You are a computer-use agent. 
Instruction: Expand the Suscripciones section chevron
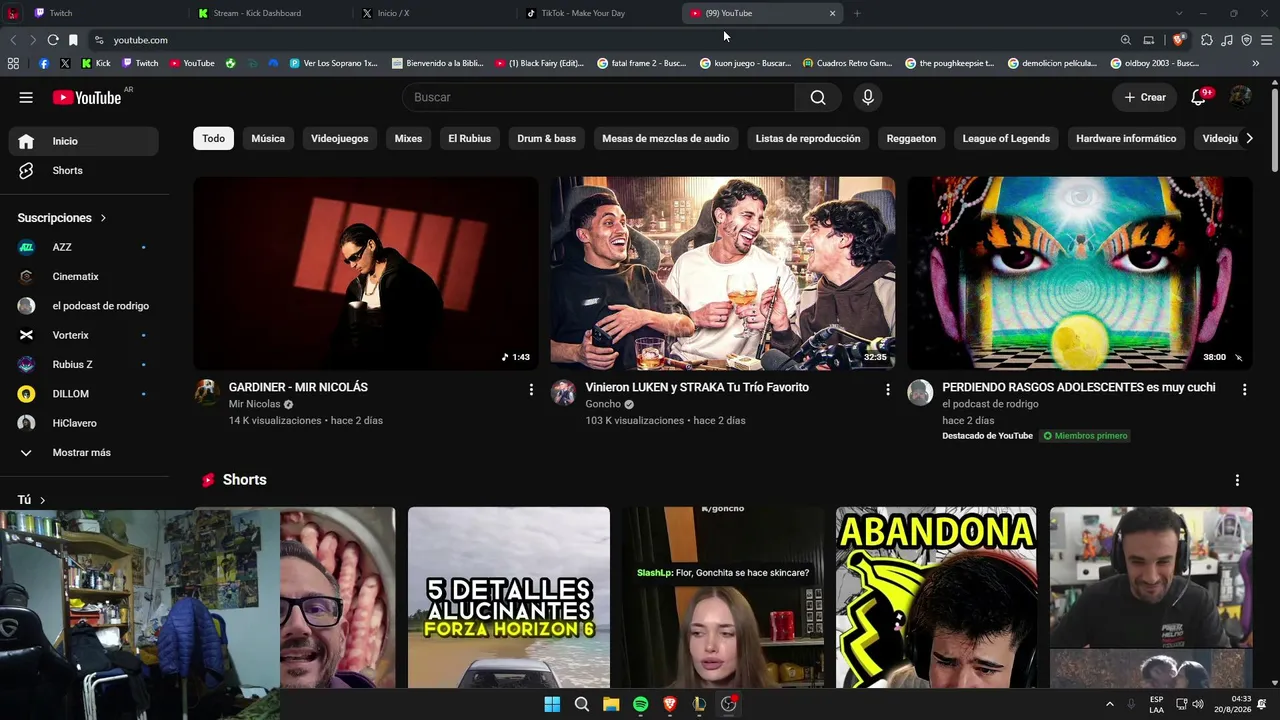[103, 218]
